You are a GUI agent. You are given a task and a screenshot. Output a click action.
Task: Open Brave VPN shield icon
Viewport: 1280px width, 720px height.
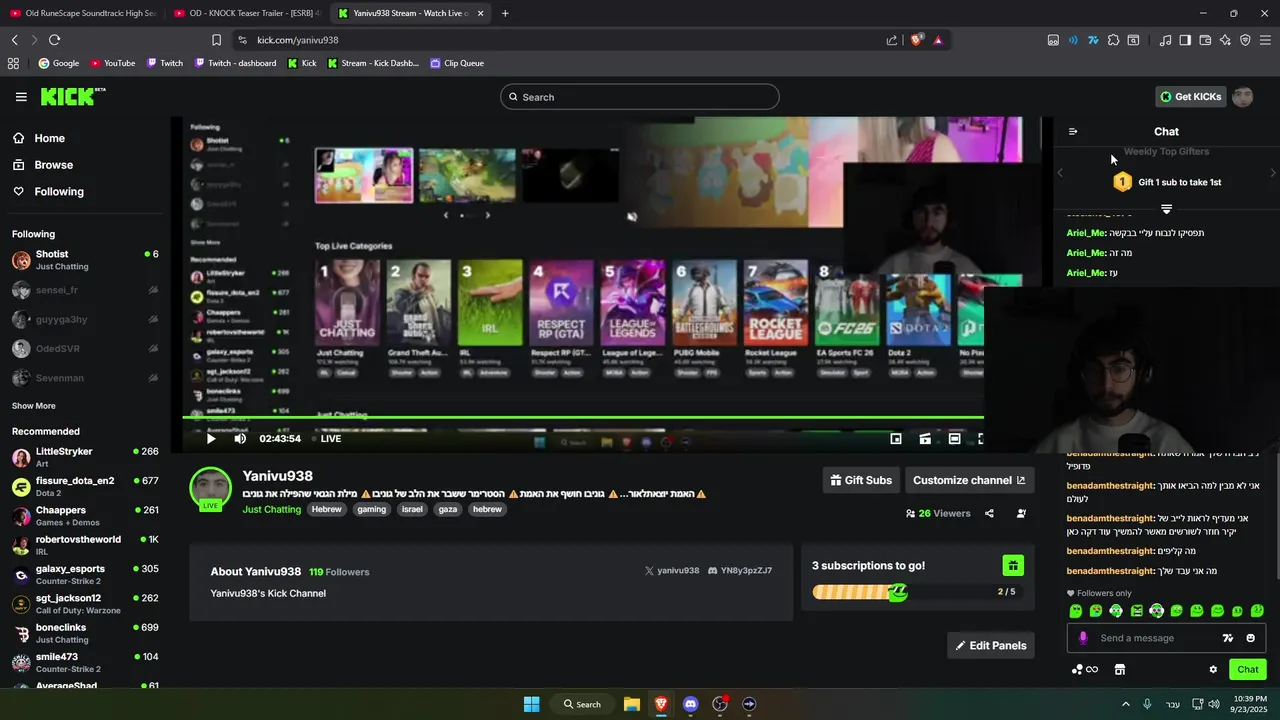1245,40
